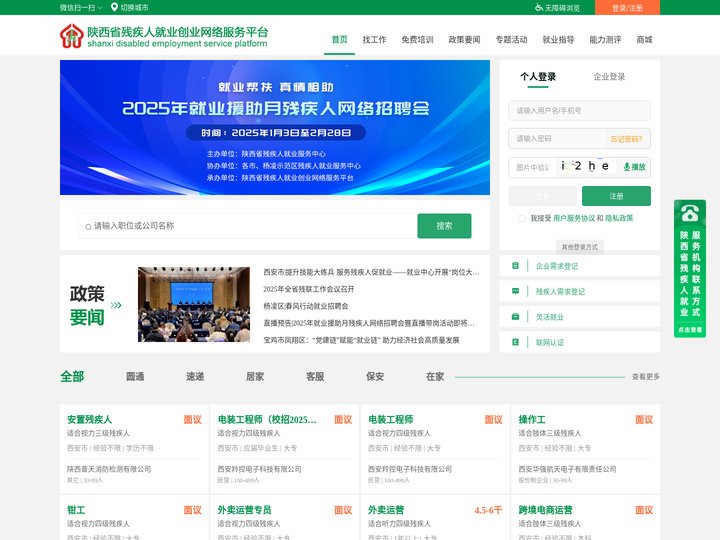Open the 免费培训 navigation menu

coord(417,40)
